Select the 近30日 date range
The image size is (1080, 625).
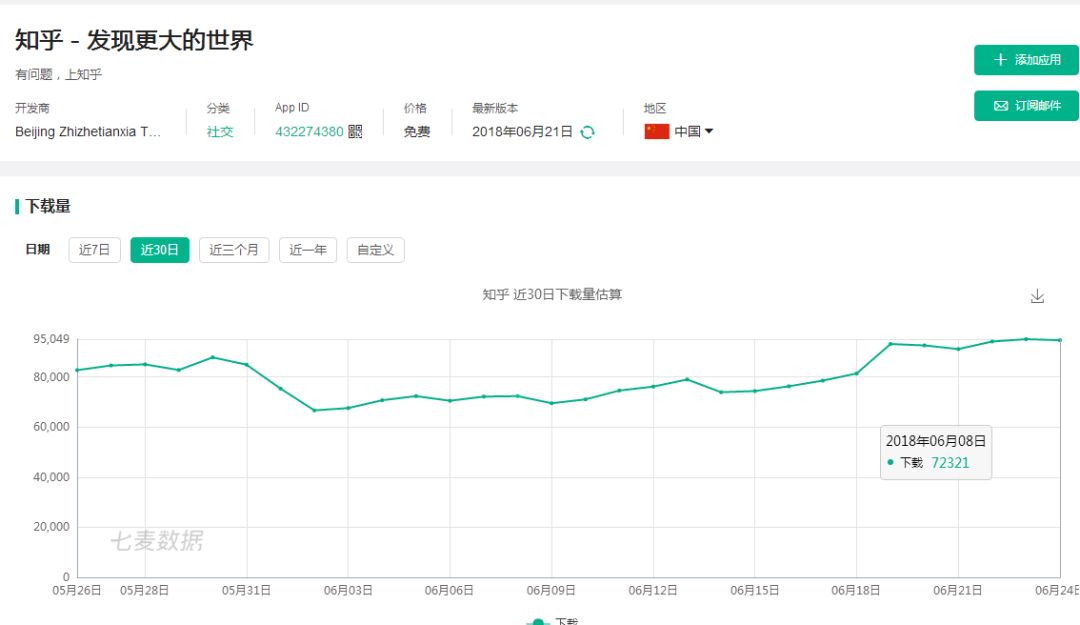coord(160,249)
